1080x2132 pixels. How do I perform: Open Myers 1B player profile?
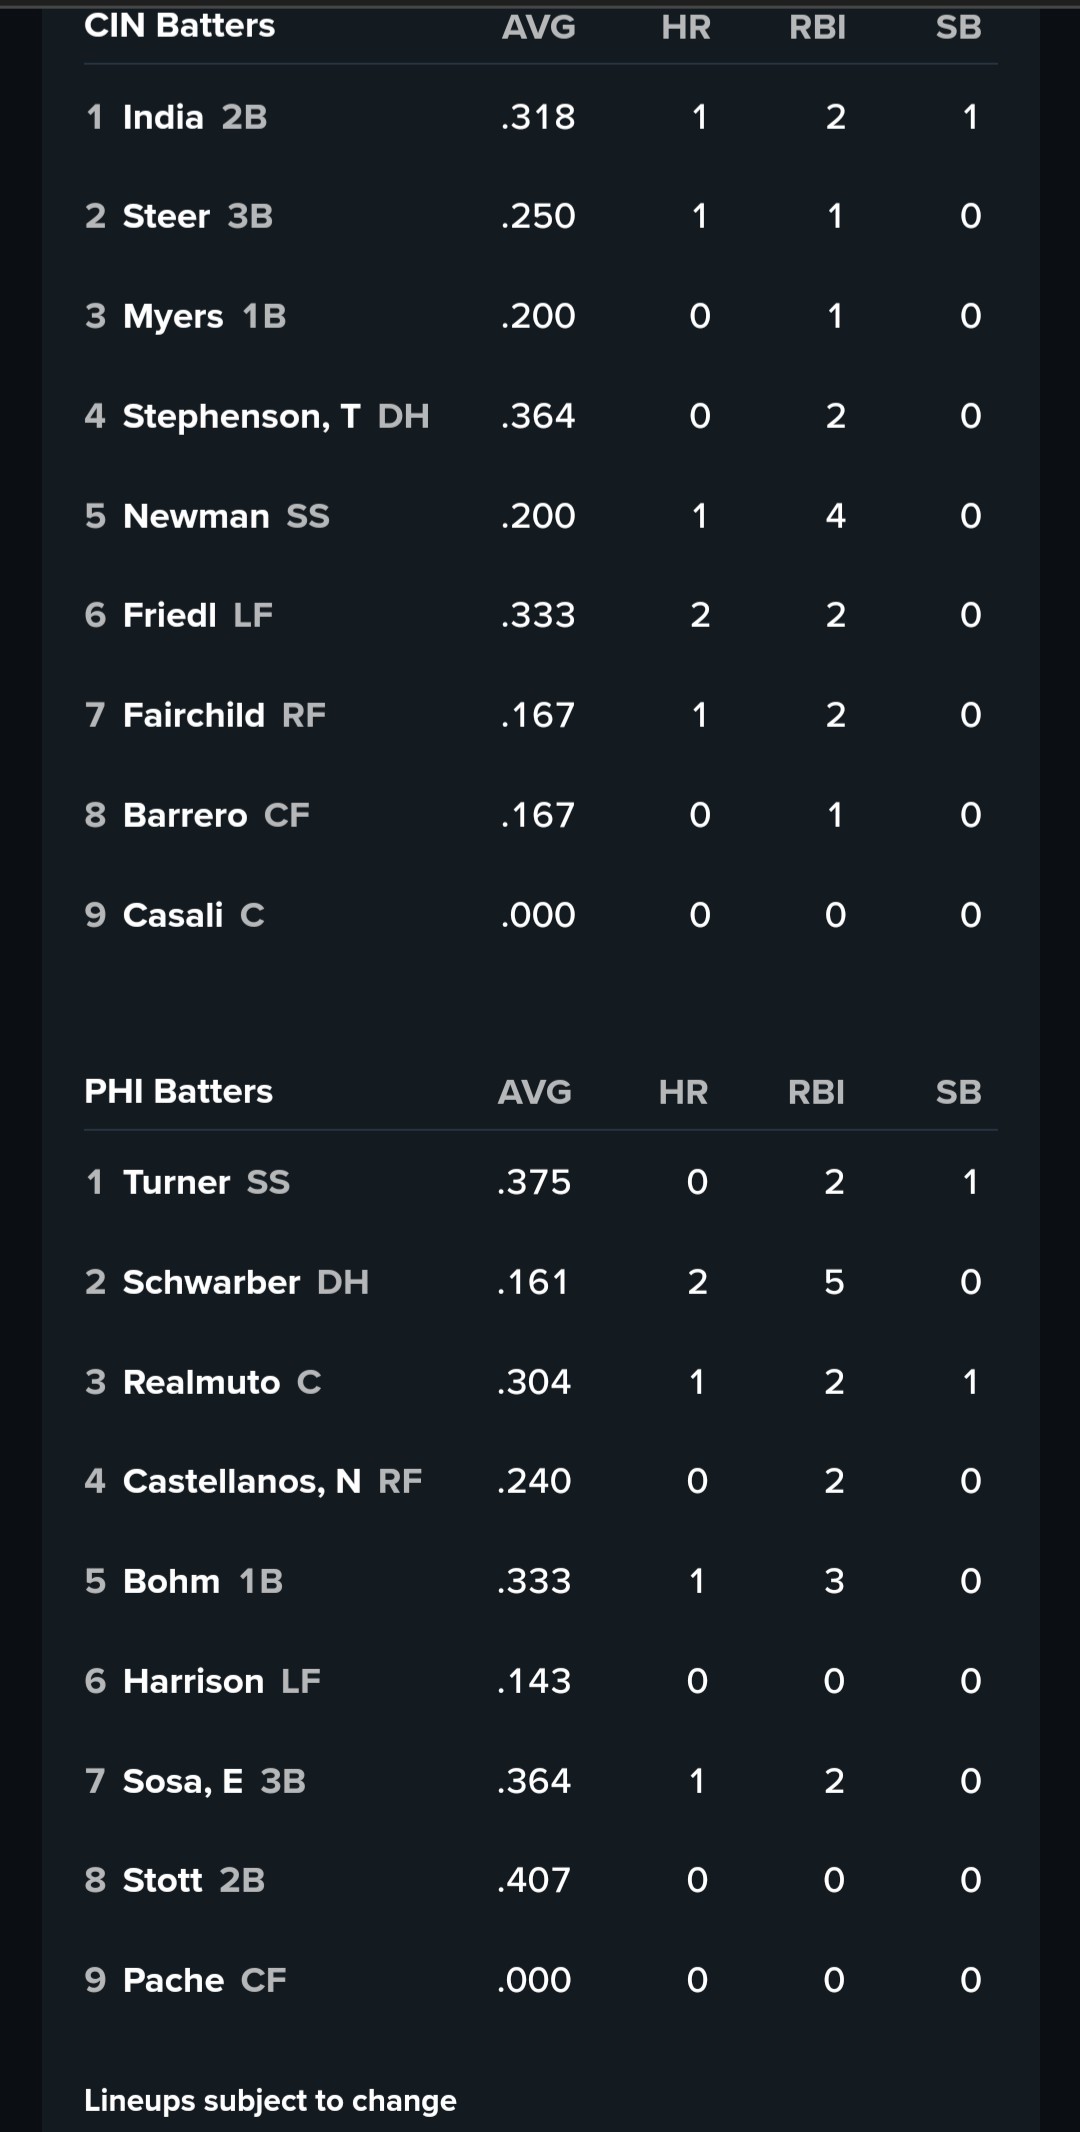click(173, 316)
